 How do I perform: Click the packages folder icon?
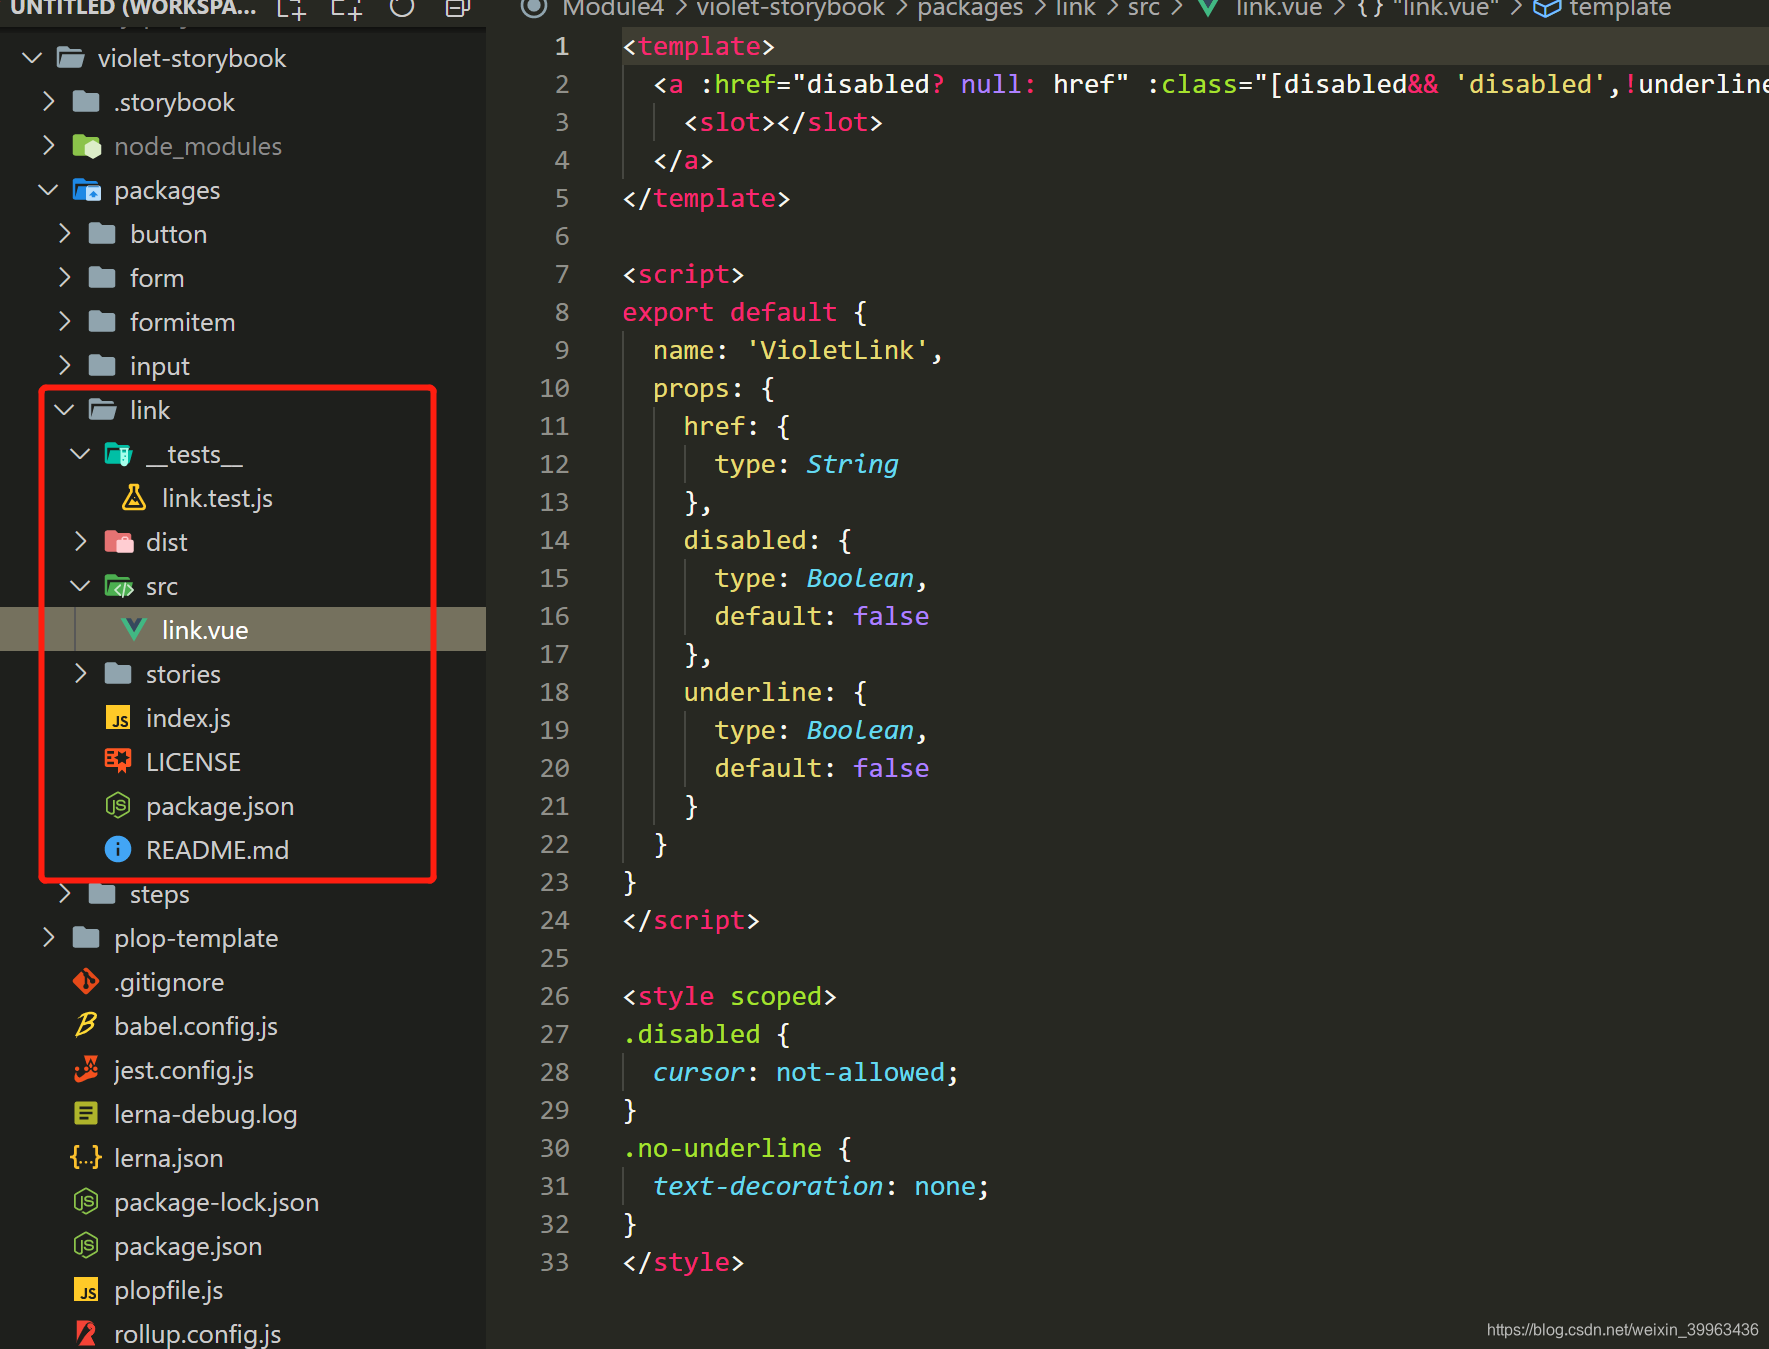(x=87, y=190)
